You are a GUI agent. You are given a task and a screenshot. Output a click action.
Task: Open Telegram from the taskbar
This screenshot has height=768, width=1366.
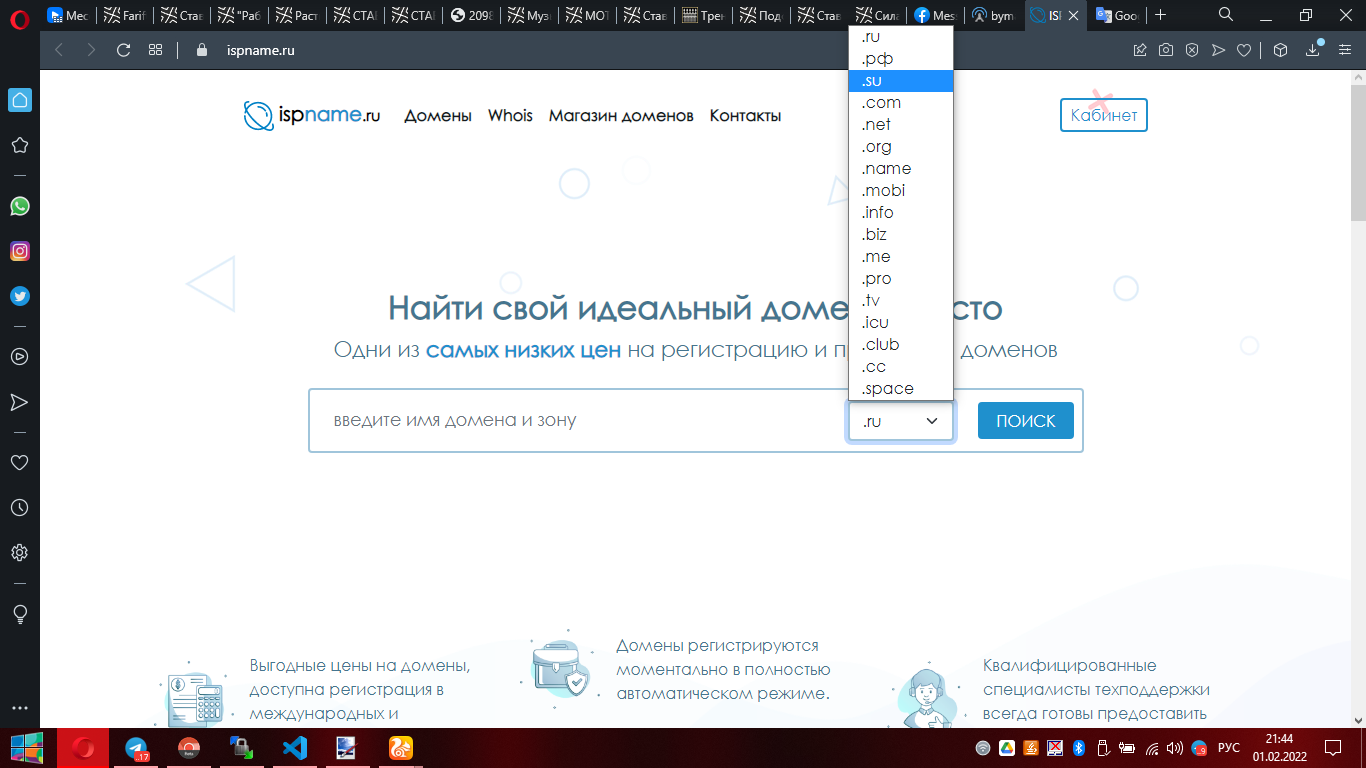pyautogui.click(x=136, y=748)
